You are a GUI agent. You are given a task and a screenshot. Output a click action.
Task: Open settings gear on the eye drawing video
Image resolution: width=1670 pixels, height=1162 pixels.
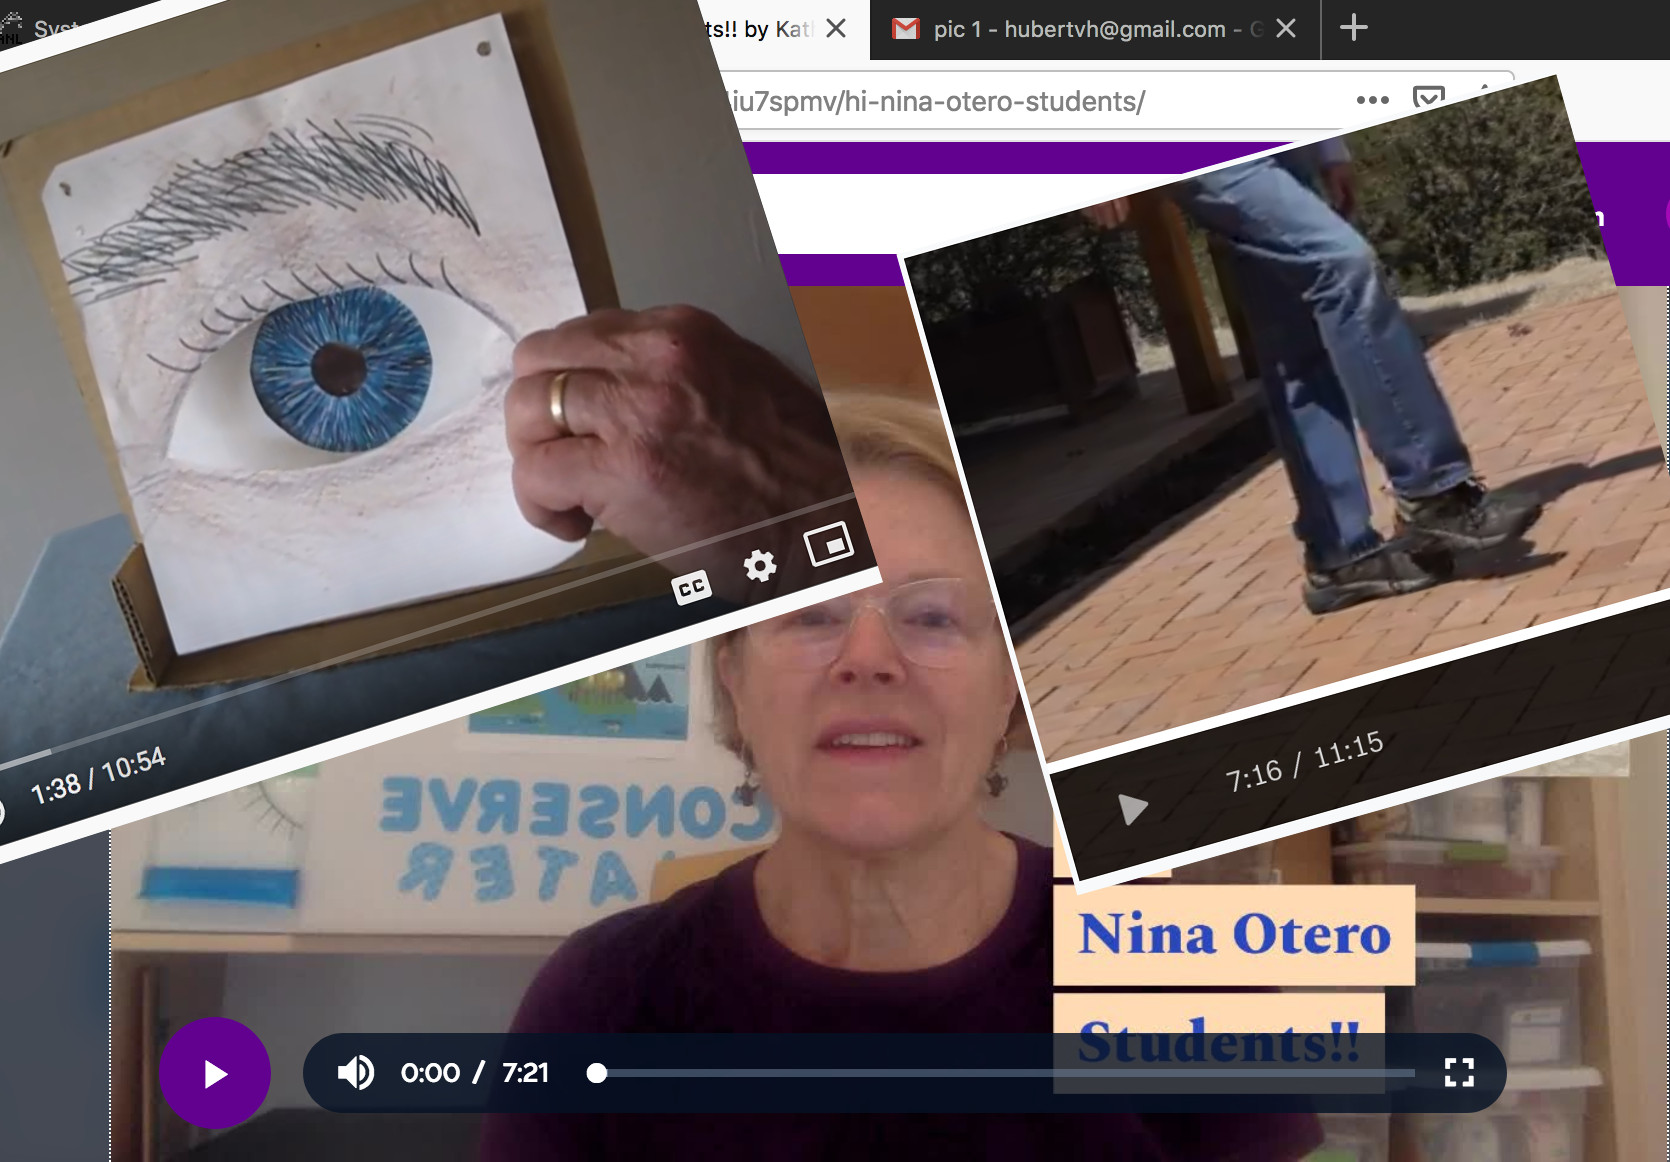click(760, 566)
